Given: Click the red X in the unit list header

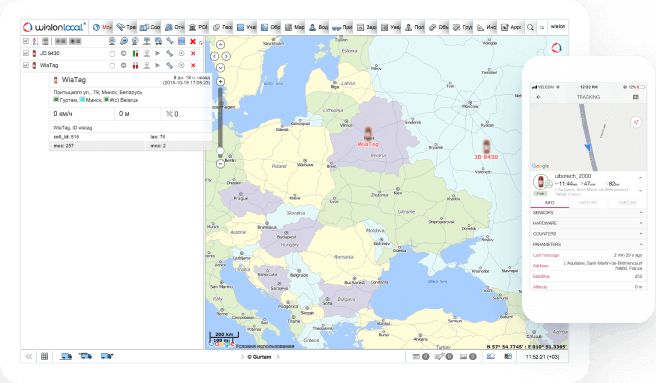Looking at the screenshot, I should (193, 41).
